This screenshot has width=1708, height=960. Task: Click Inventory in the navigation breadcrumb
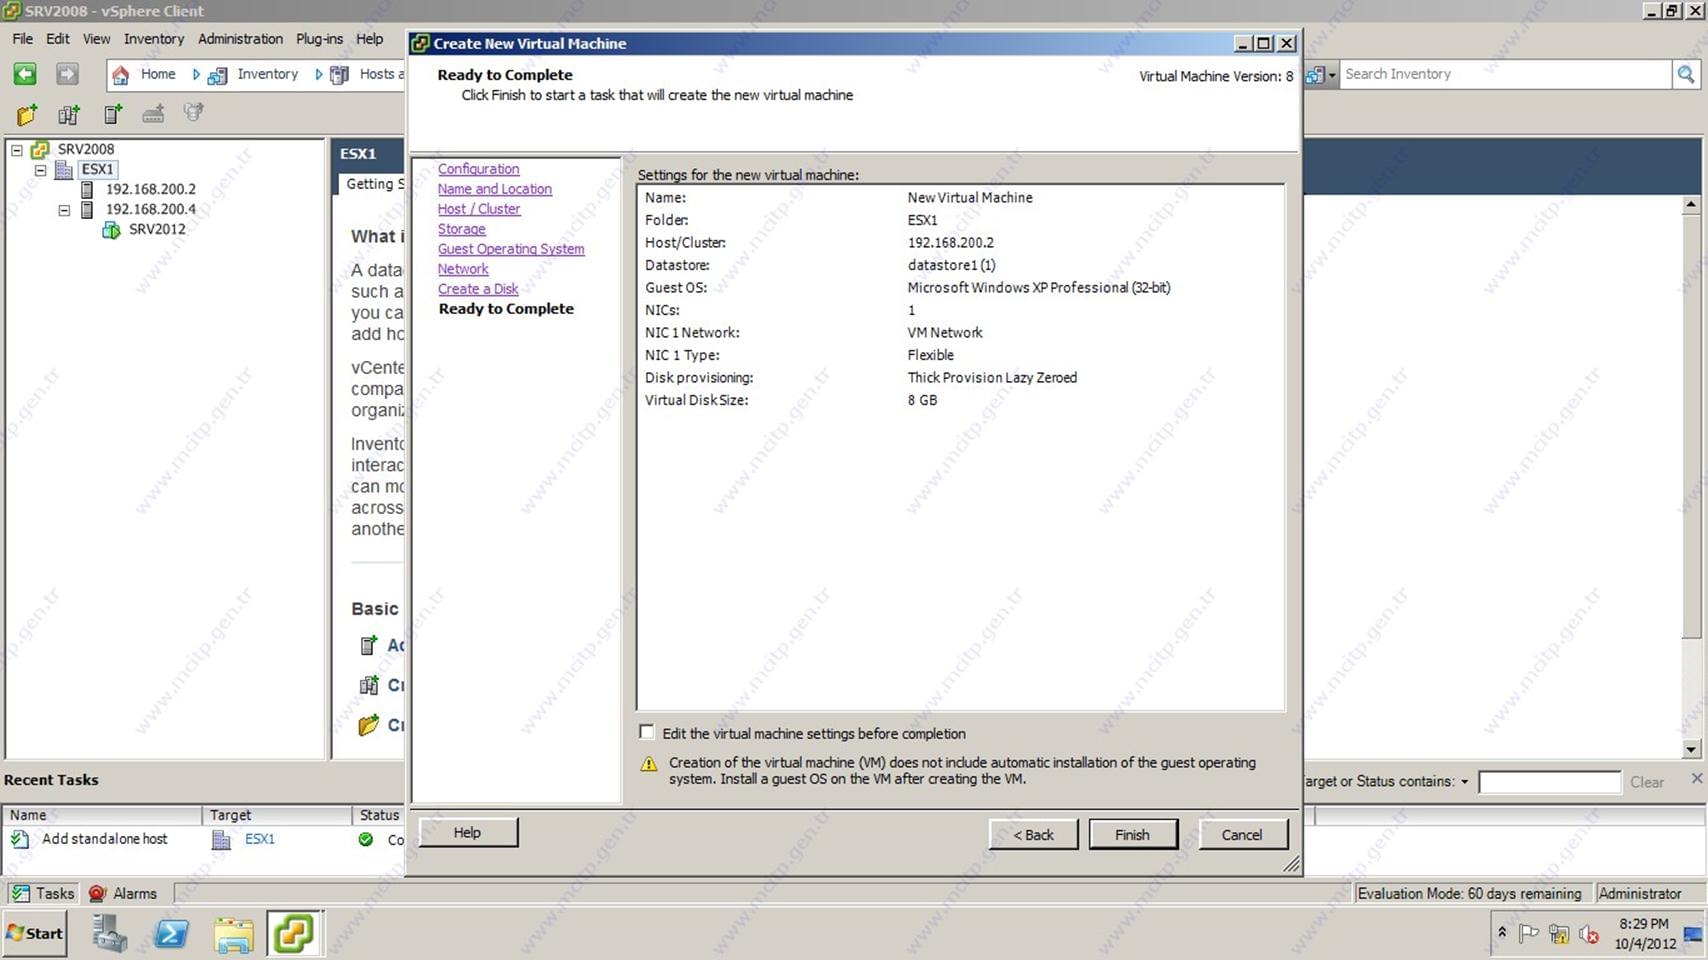[267, 74]
